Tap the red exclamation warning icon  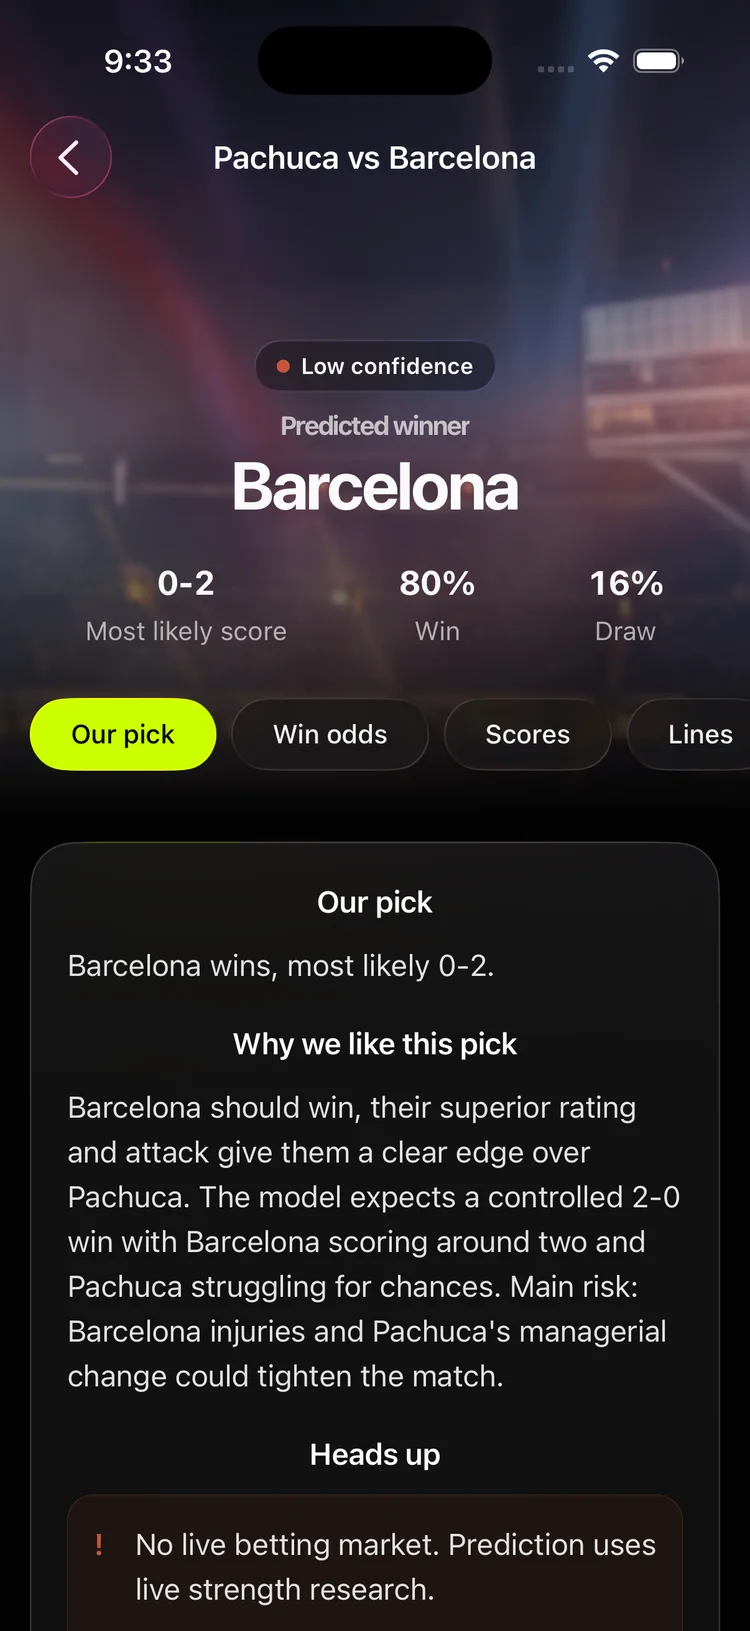[99, 1544]
